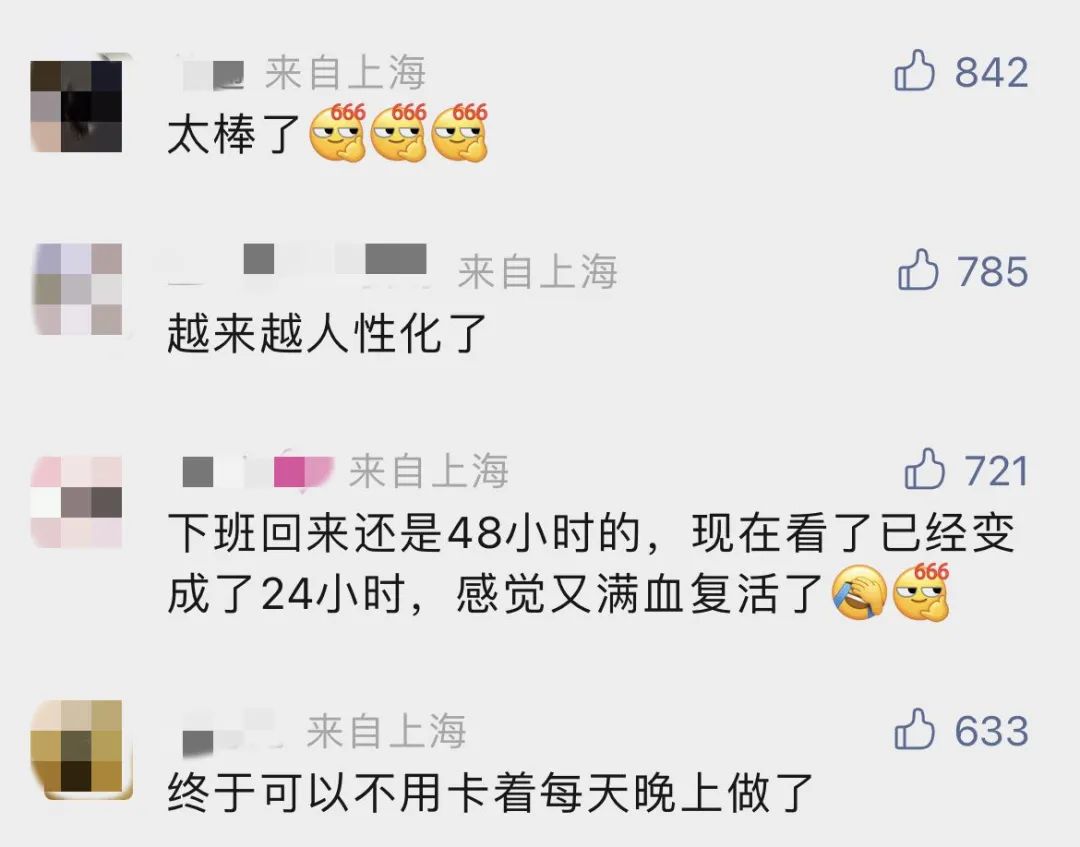Tap comment starting with 下班回来还是48小时的
Image resolution: width=1080 pixels, height=847 pixels.
pos(592,563)
